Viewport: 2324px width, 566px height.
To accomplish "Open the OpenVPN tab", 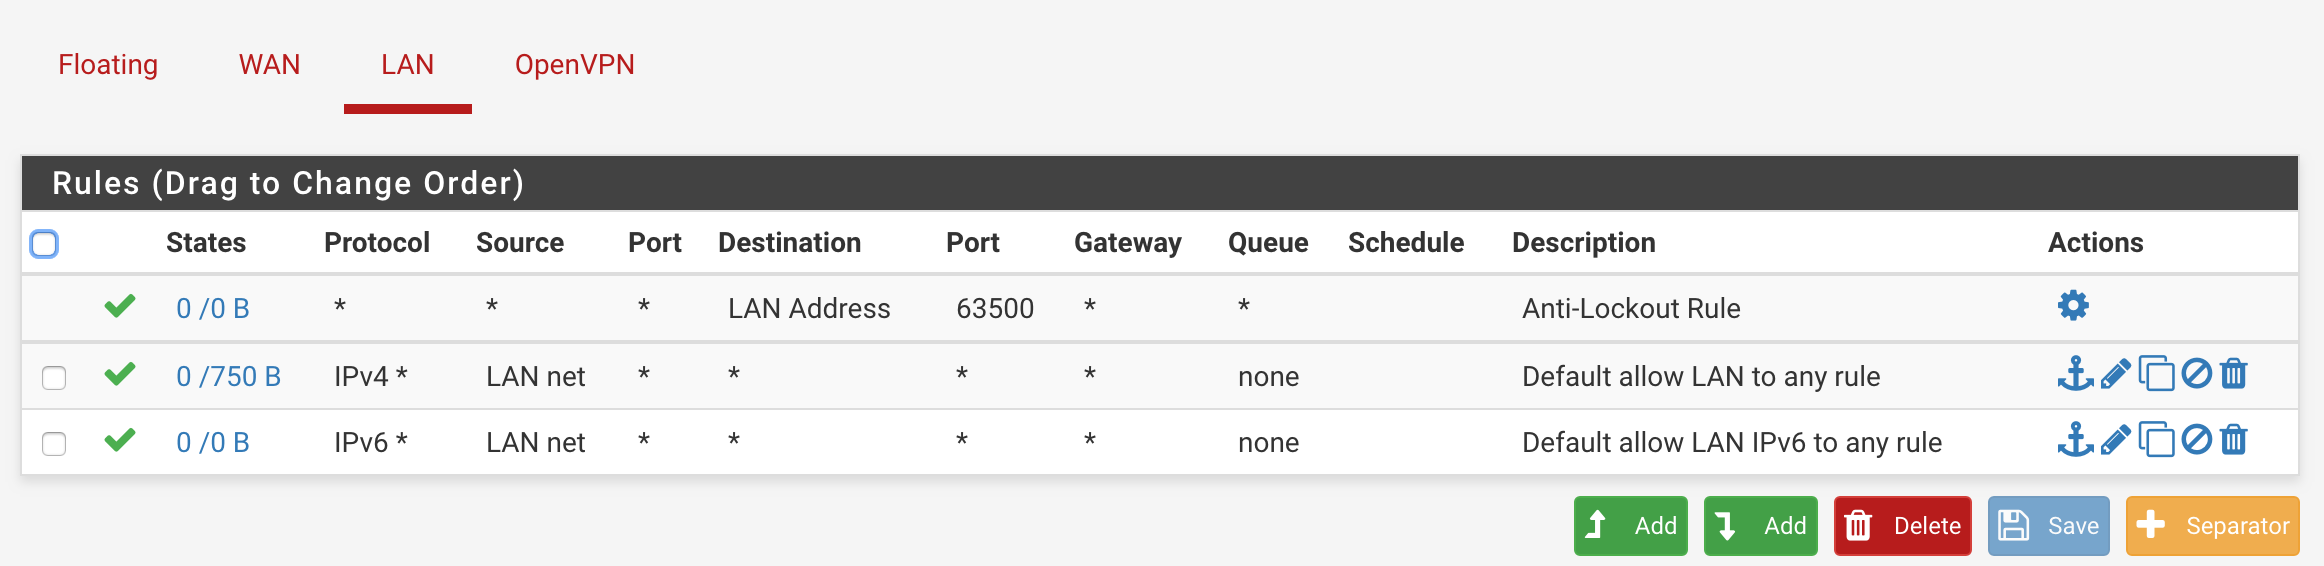I will point(574,65).
